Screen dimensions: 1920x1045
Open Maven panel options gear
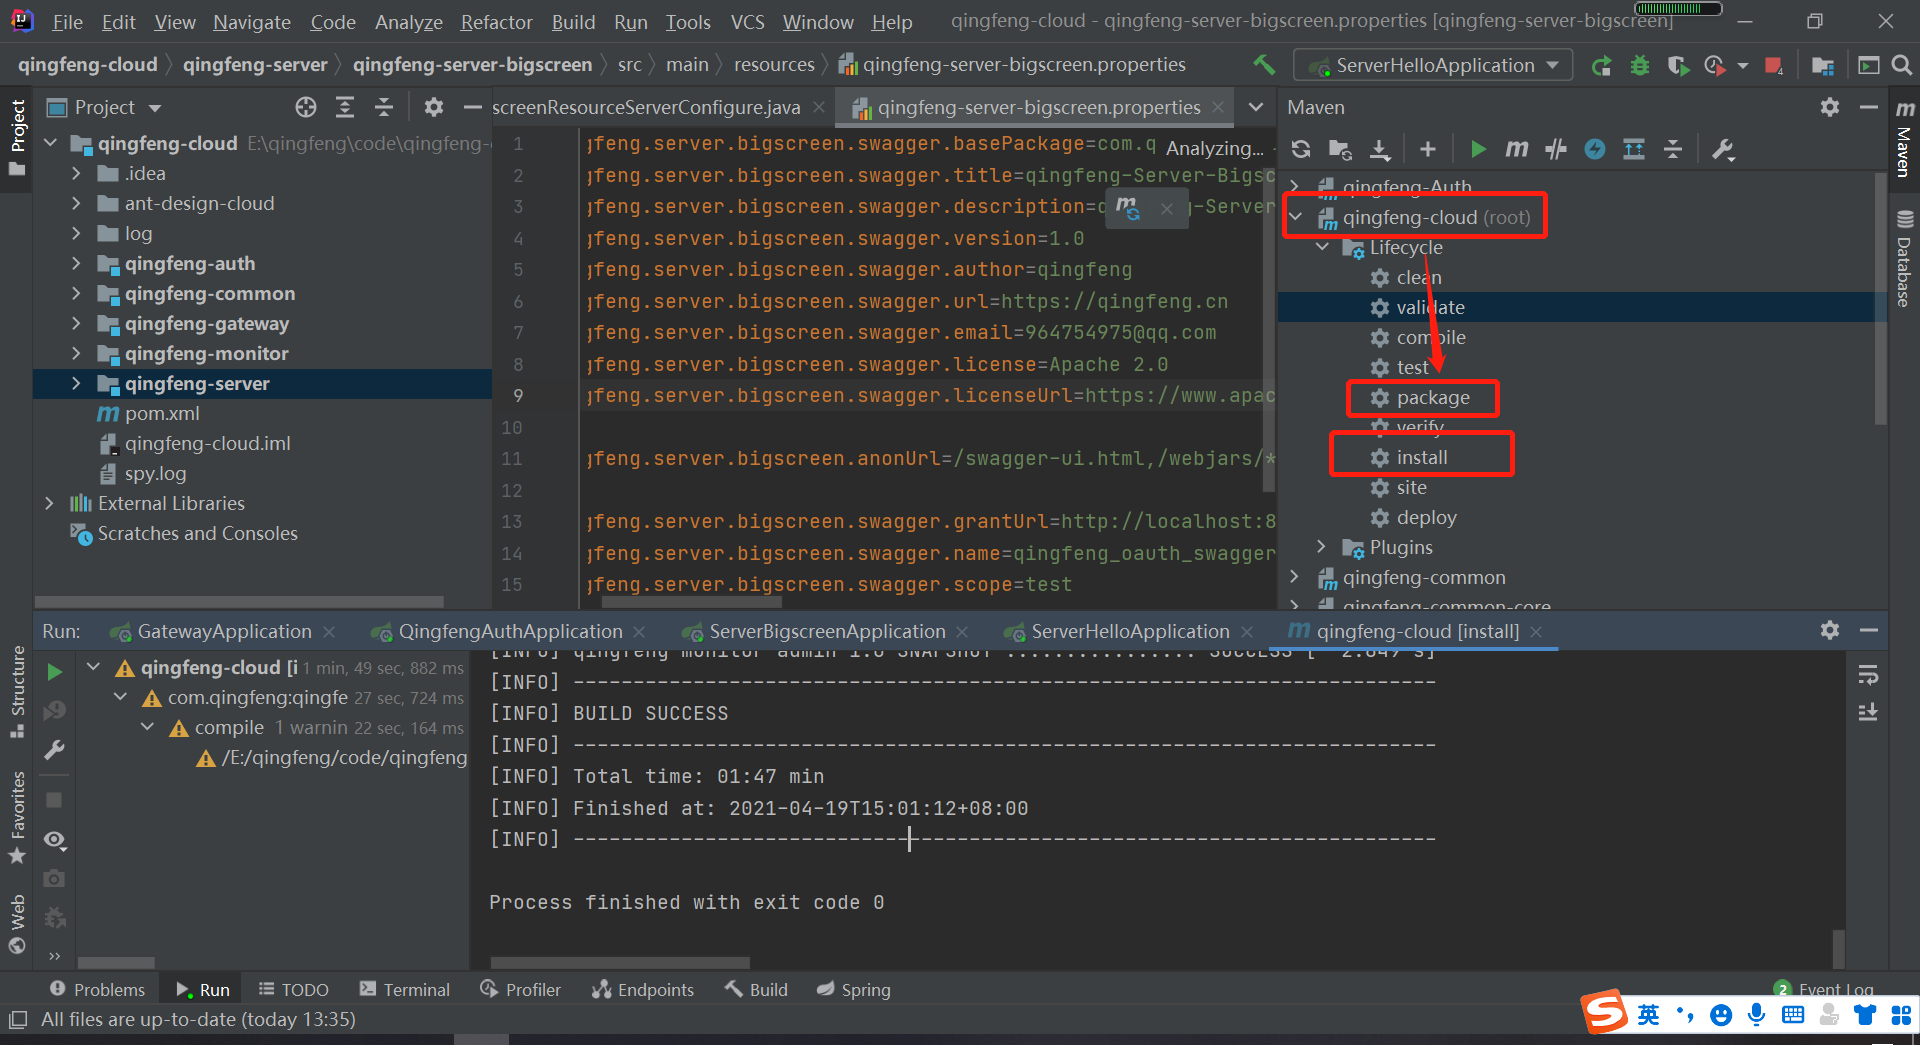click(1830, 107)
